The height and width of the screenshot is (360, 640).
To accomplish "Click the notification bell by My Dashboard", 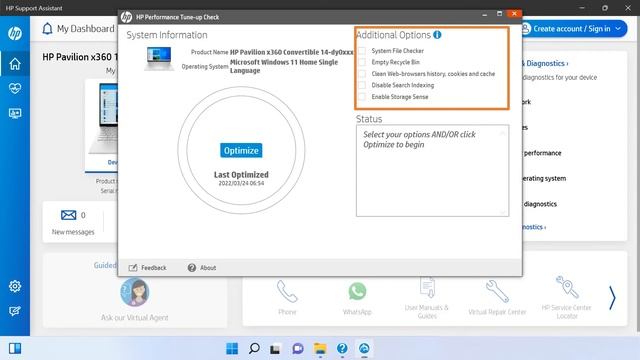I will (47, 29).
